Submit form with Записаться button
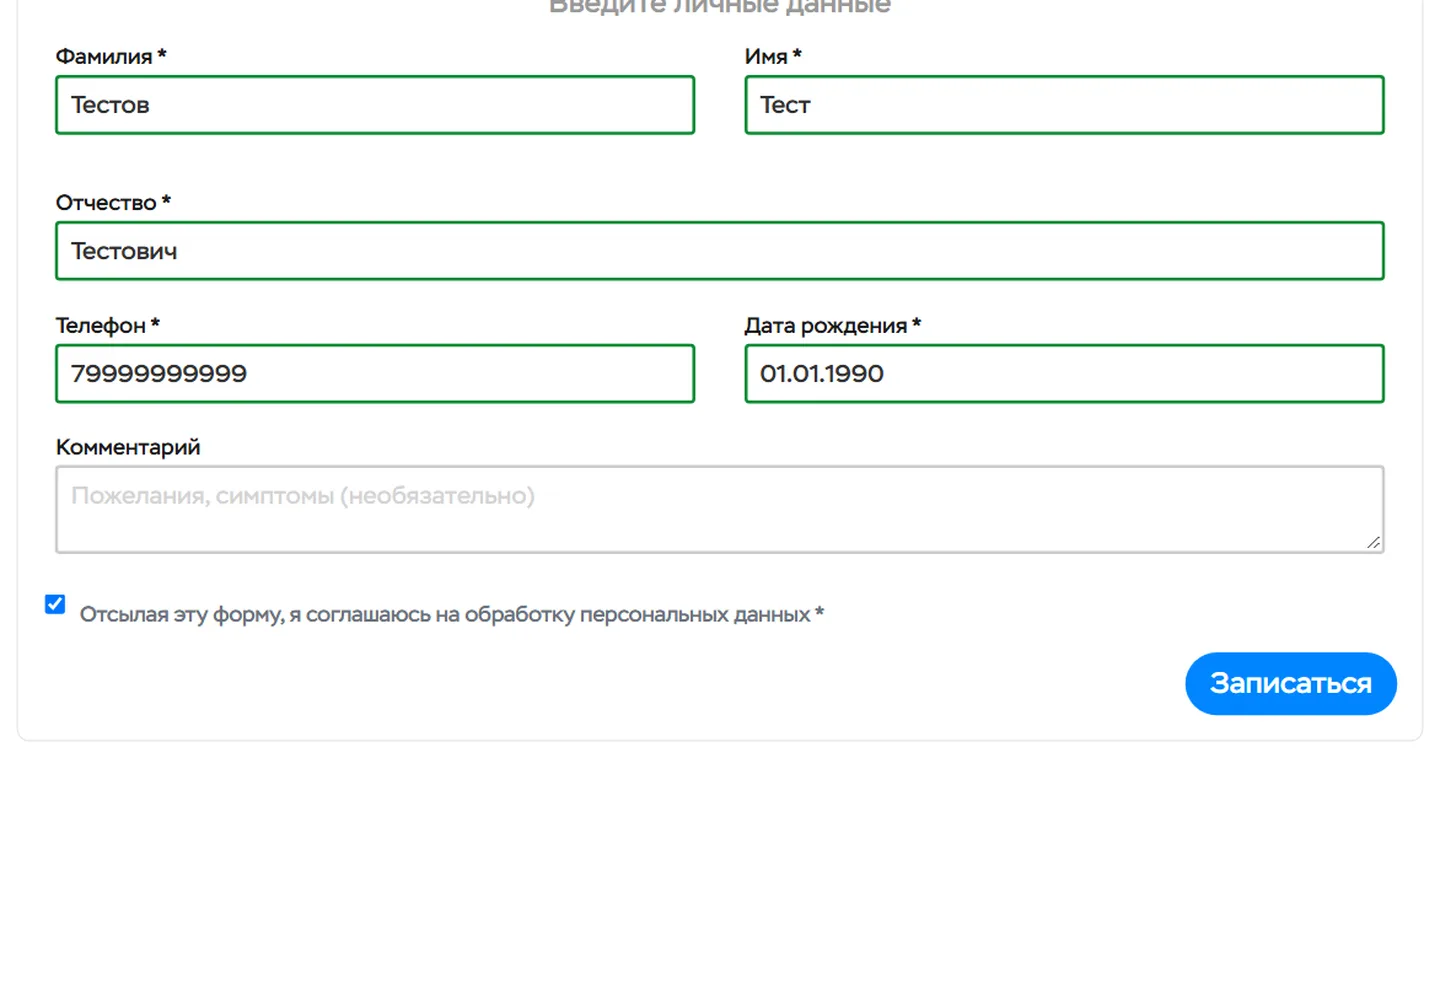This screenshot has width=1440, height=1000. coord(1291,684)
